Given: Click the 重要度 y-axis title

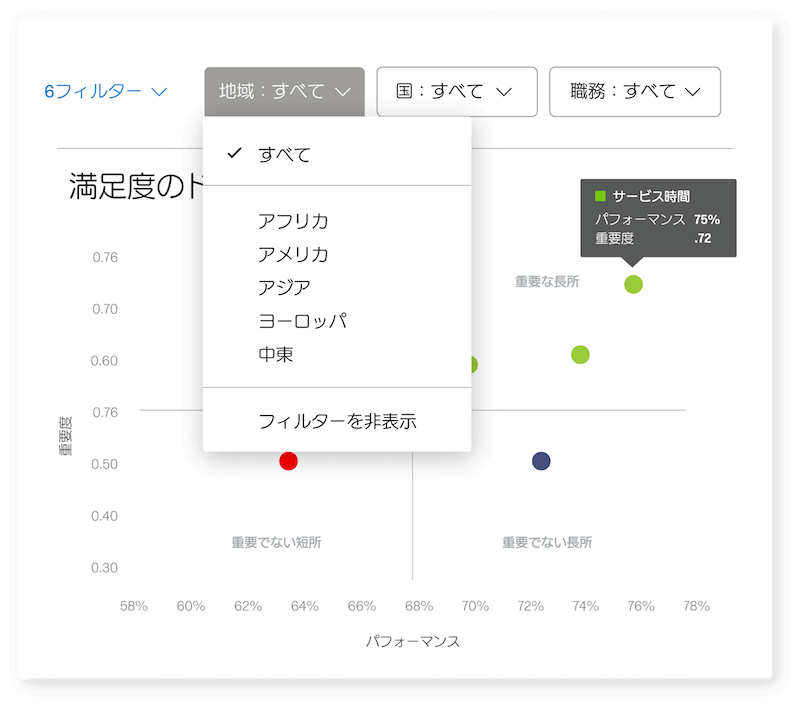Looking at the screenshot, I should coord(66,436).
